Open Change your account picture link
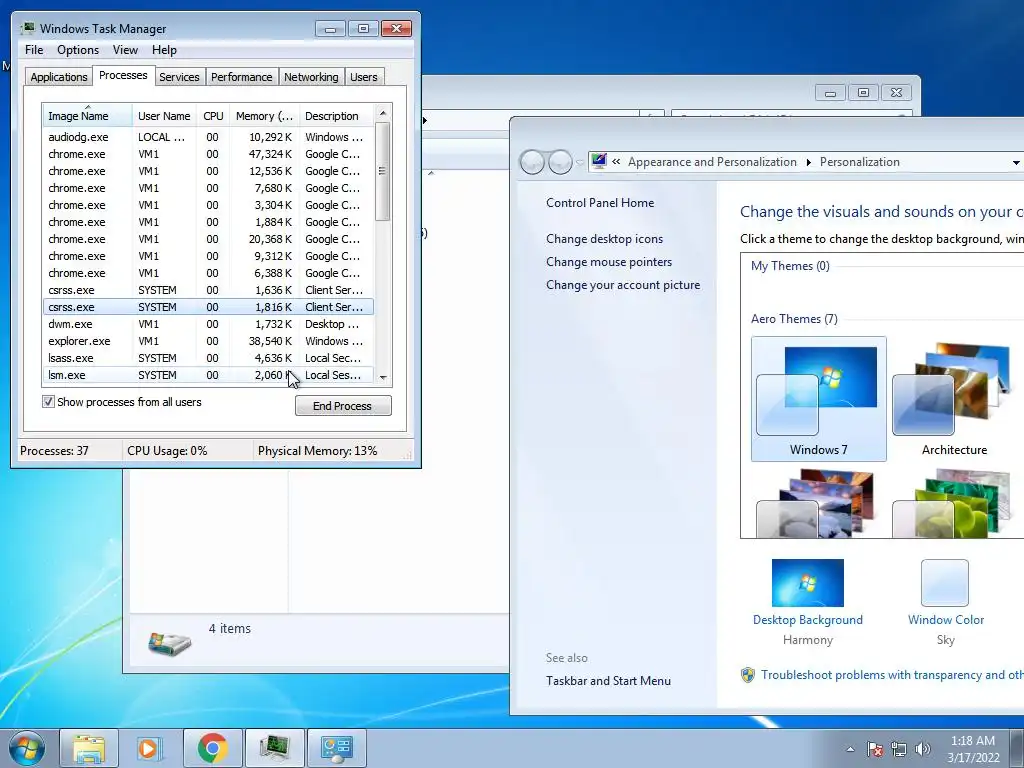This screenshot has height=768, width=1024. pos(623,285)
